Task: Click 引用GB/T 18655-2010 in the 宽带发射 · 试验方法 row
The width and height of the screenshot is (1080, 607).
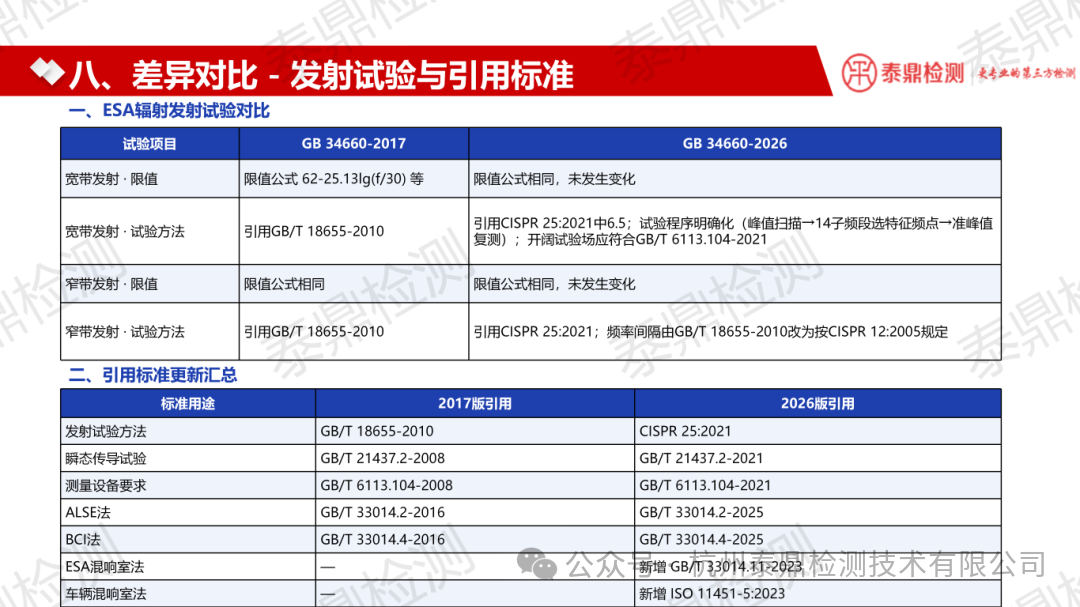Action: coord(354,232)
